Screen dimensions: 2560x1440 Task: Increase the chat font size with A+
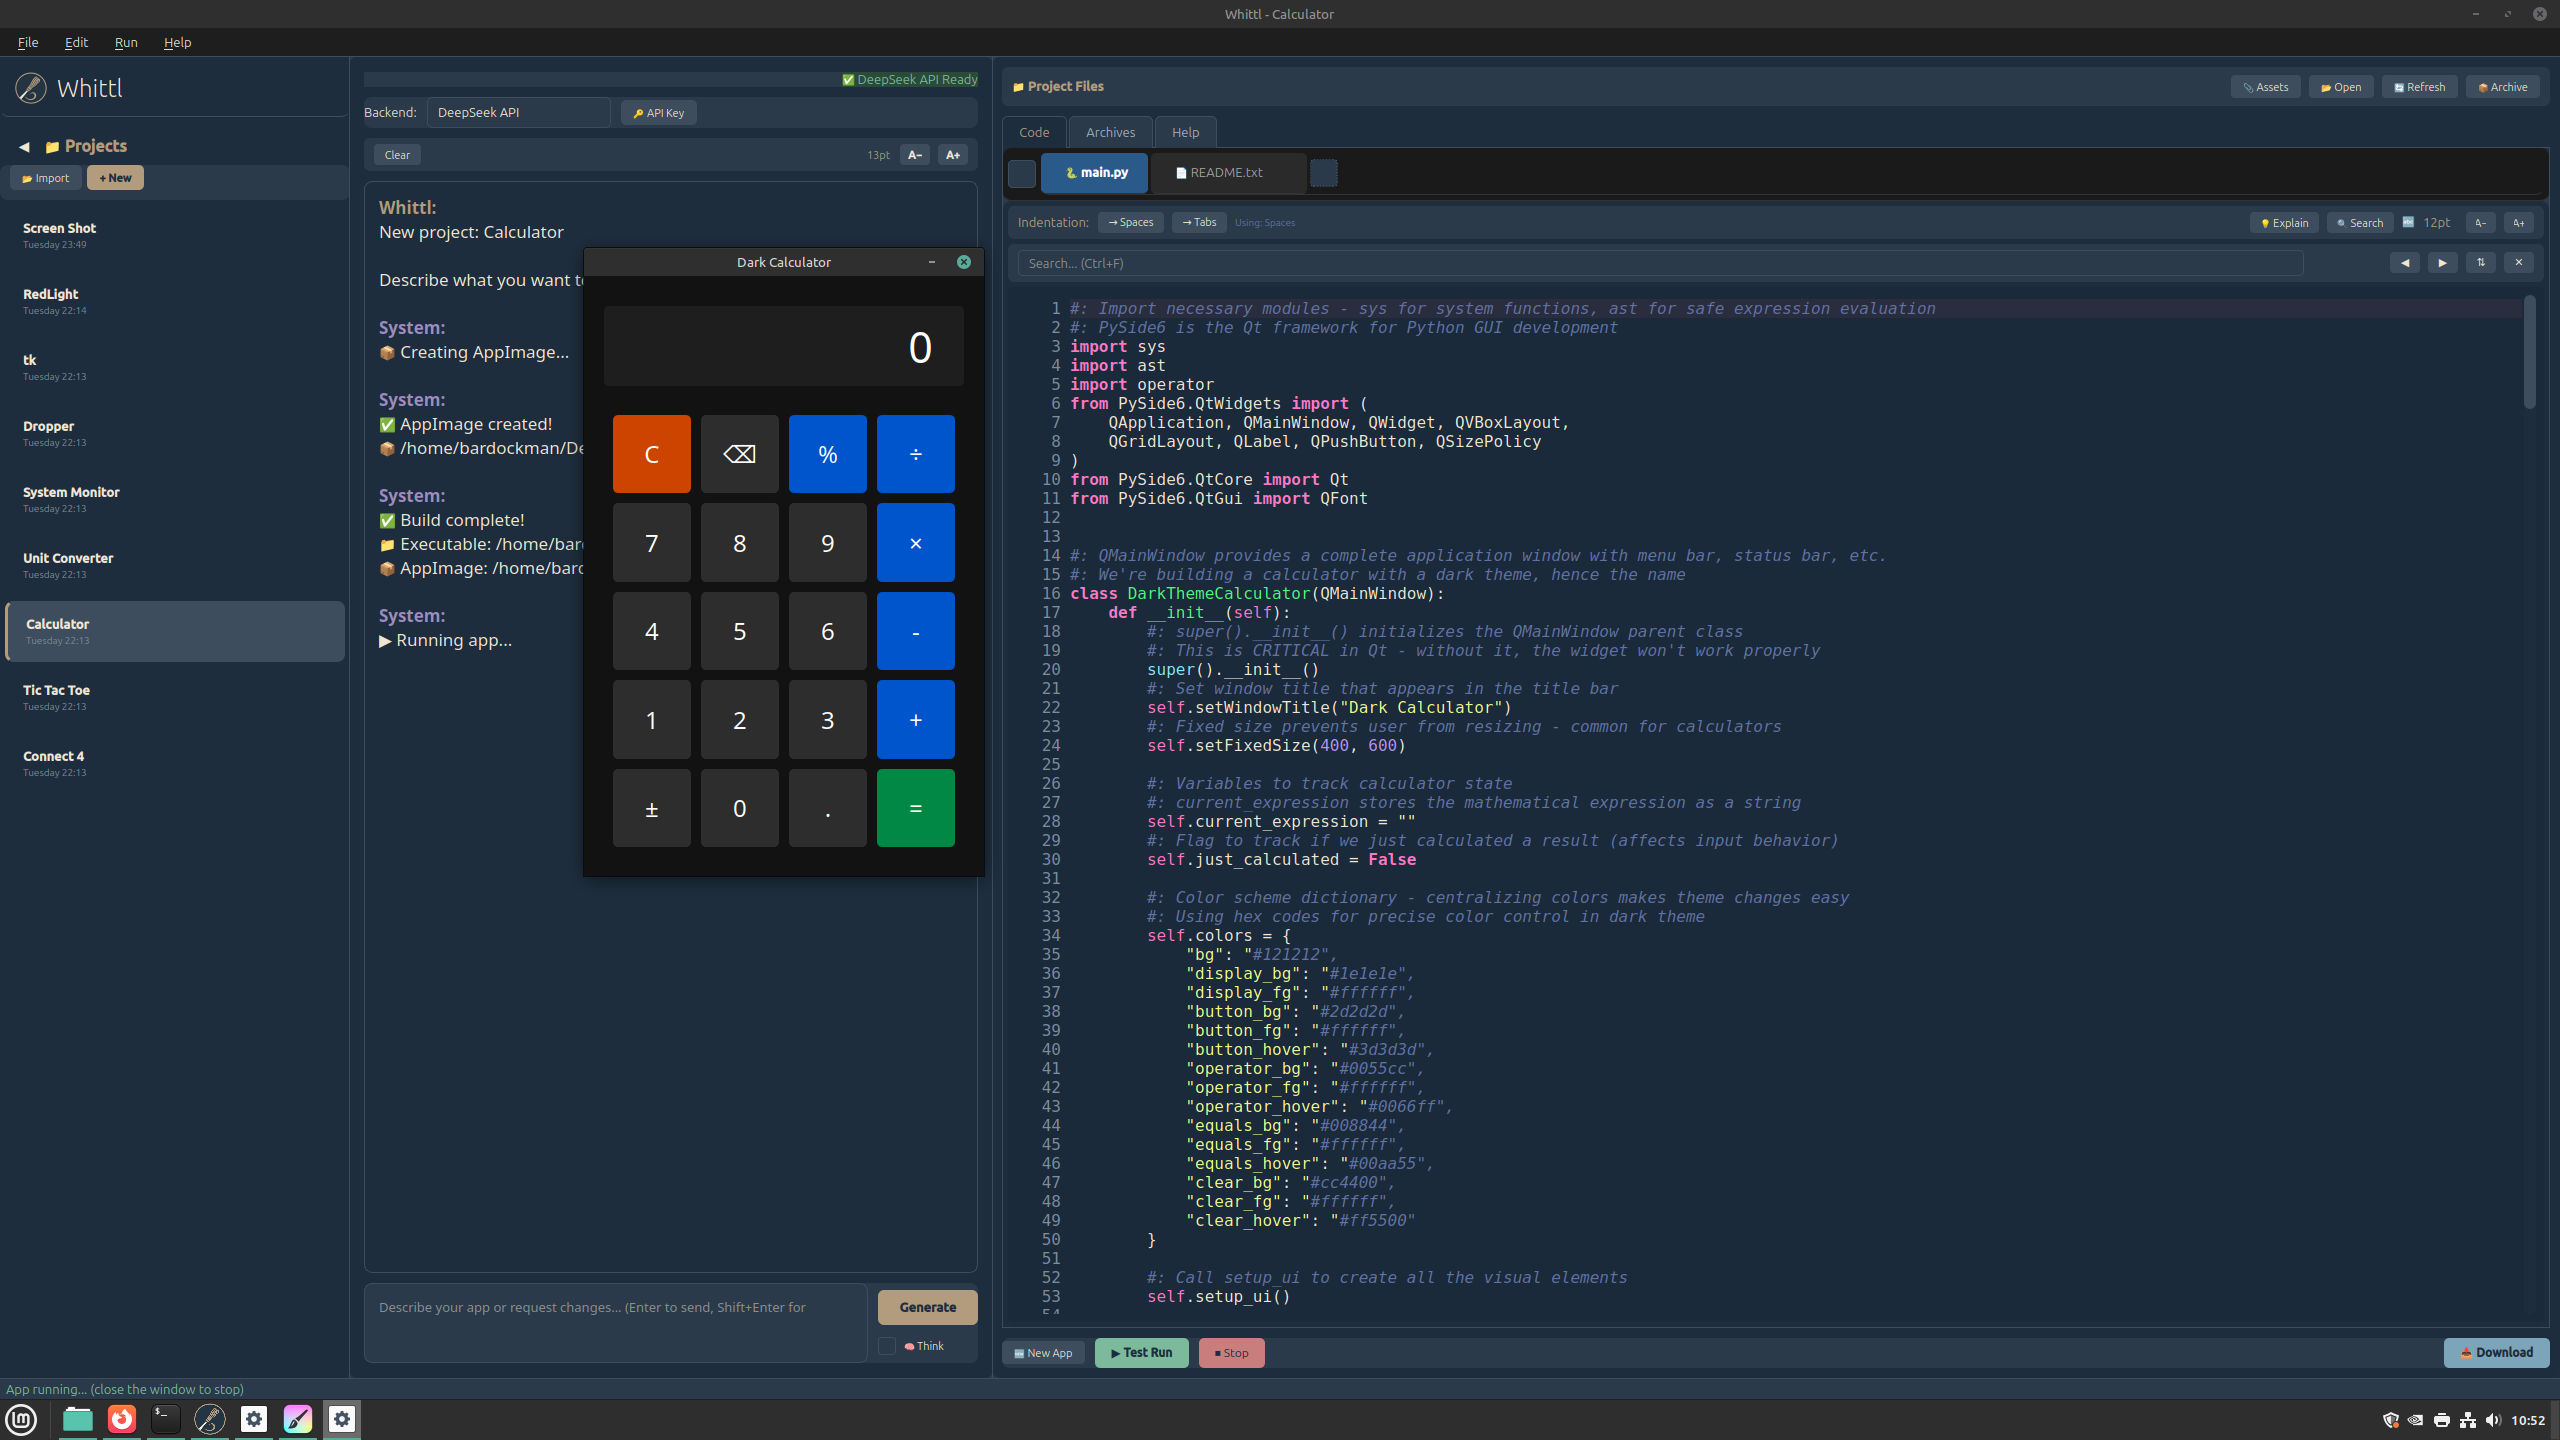click(952, 155)
